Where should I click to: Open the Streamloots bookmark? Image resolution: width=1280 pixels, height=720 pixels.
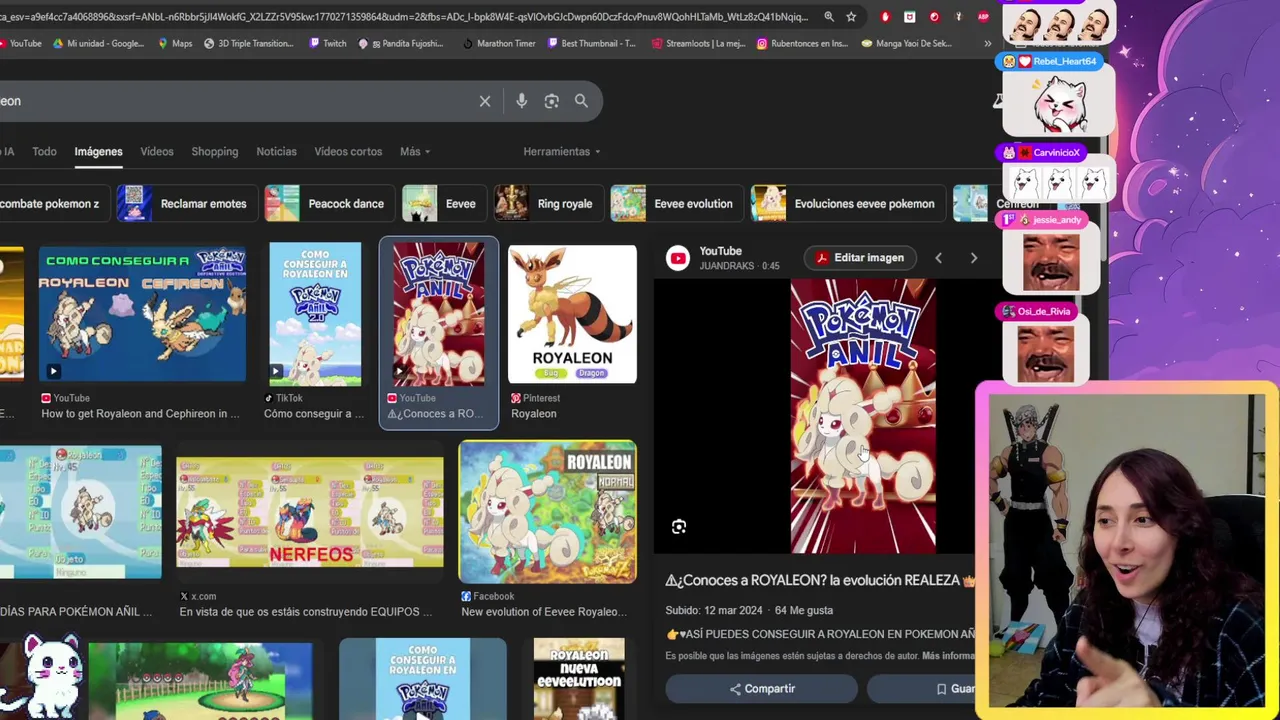pos(698,44)
